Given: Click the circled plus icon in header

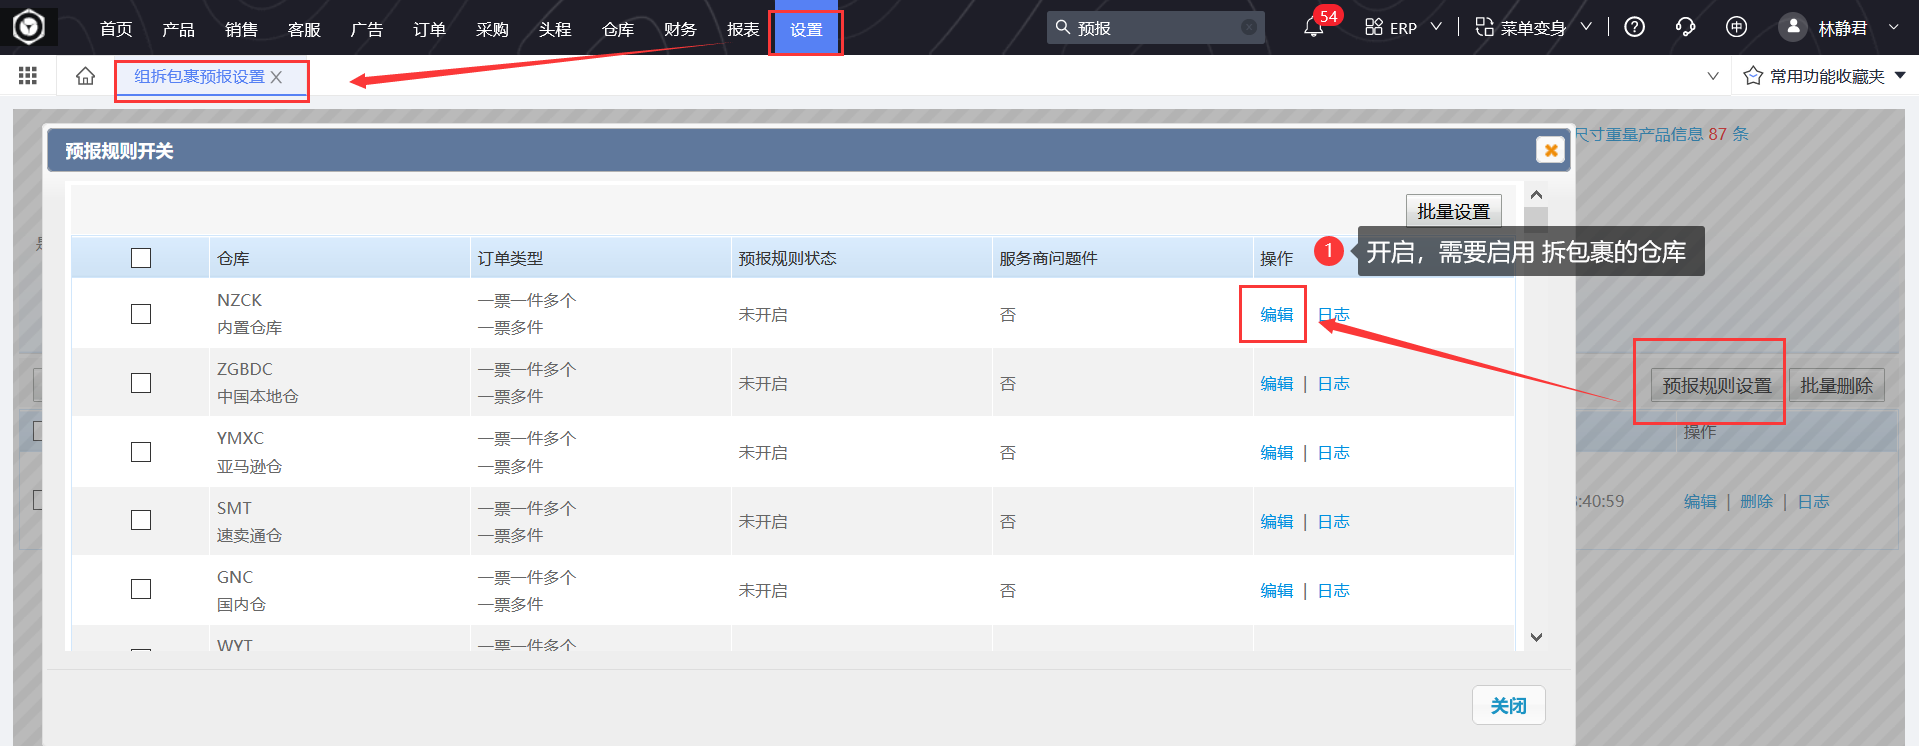Looking at the screenshot, I should coord(1736,27).
